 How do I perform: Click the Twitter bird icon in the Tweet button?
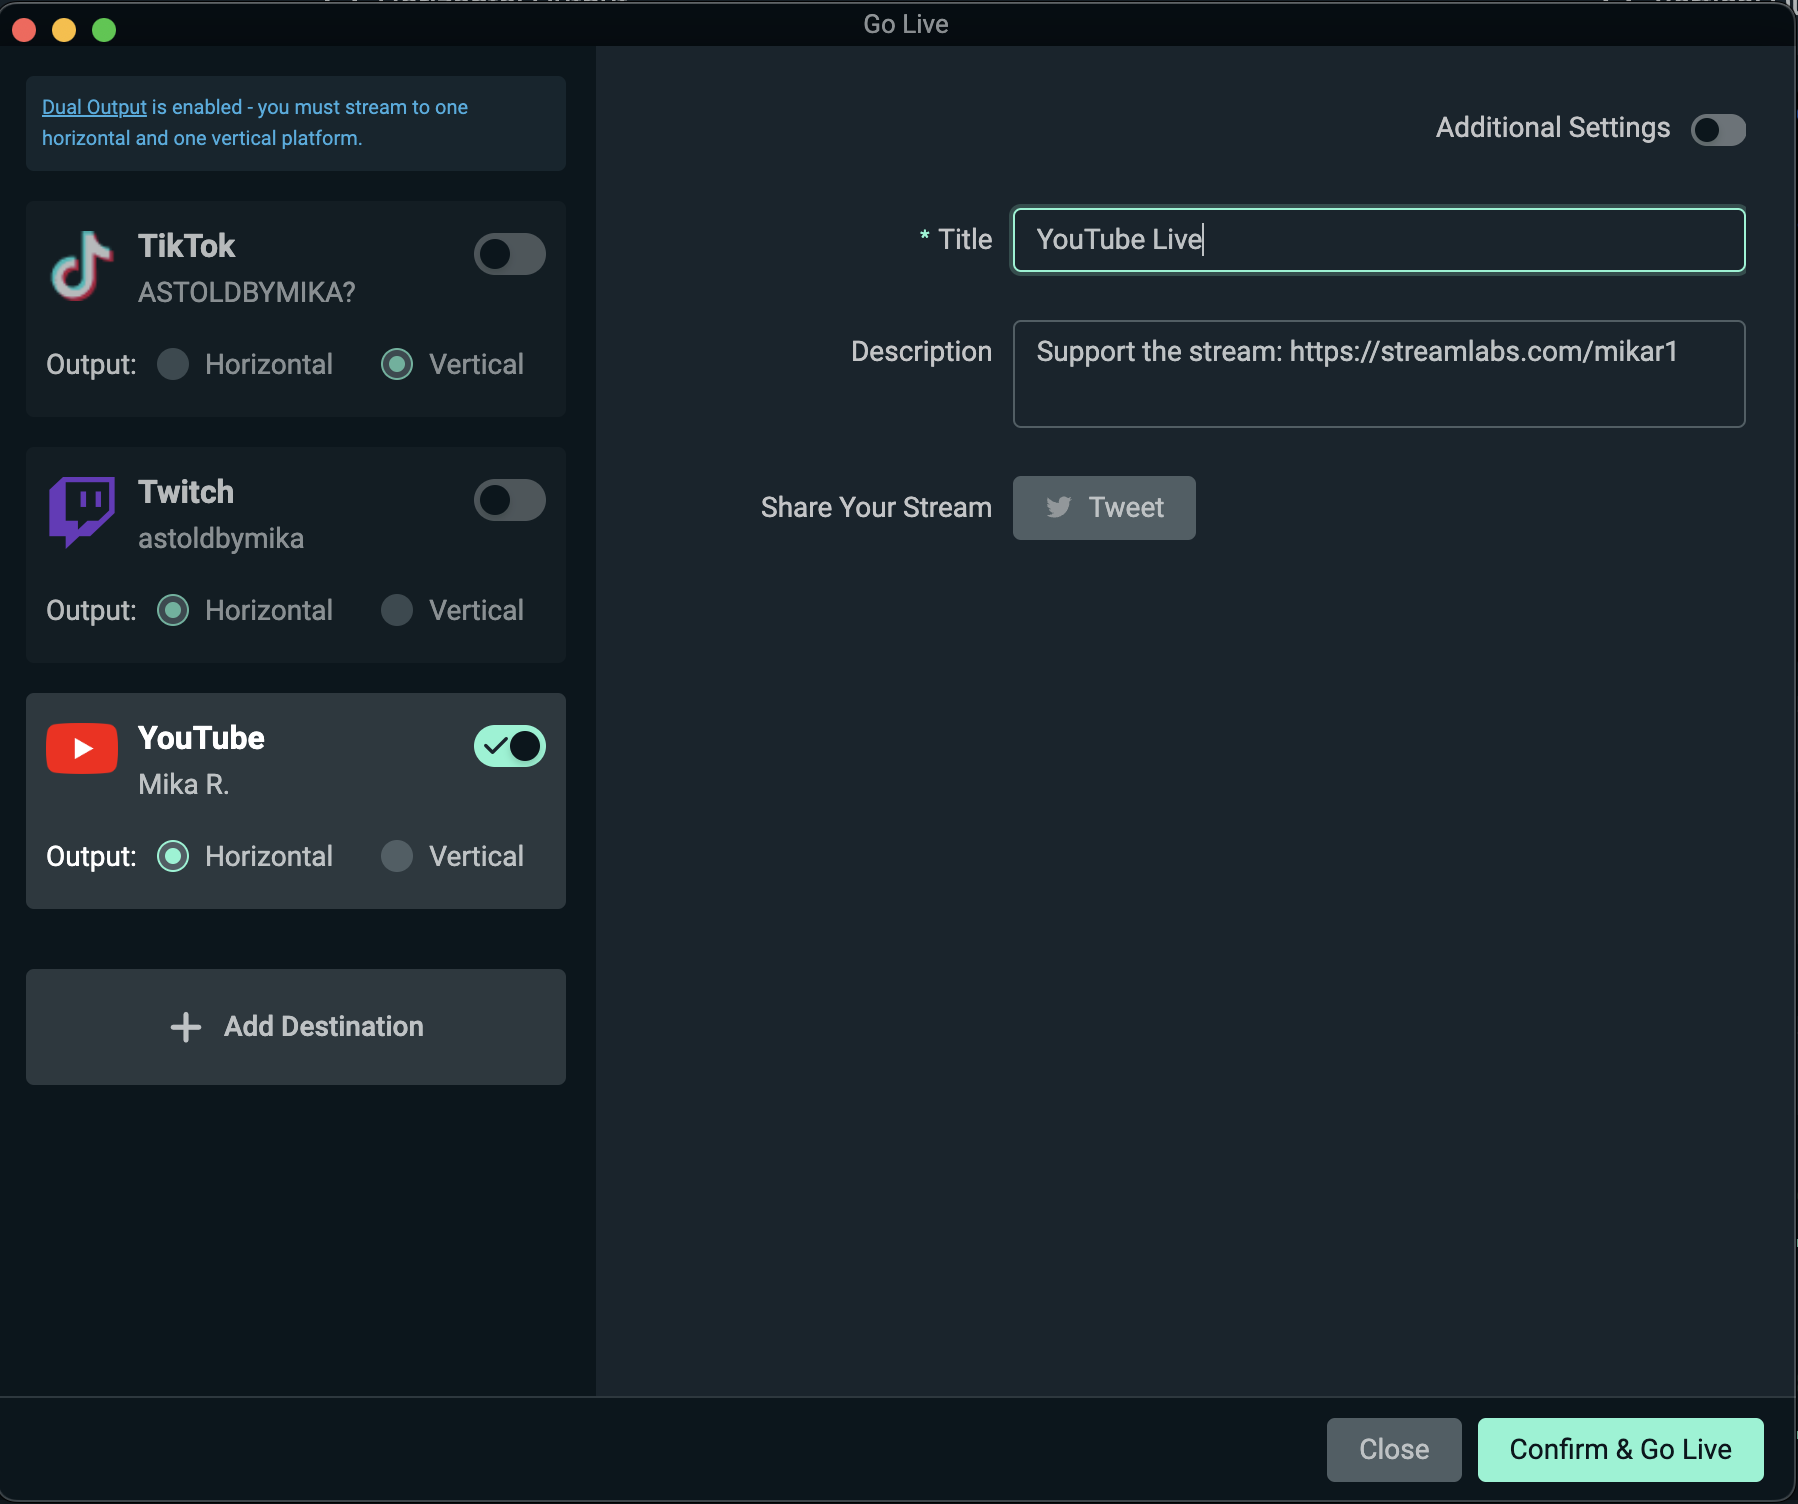[1059, 508]
